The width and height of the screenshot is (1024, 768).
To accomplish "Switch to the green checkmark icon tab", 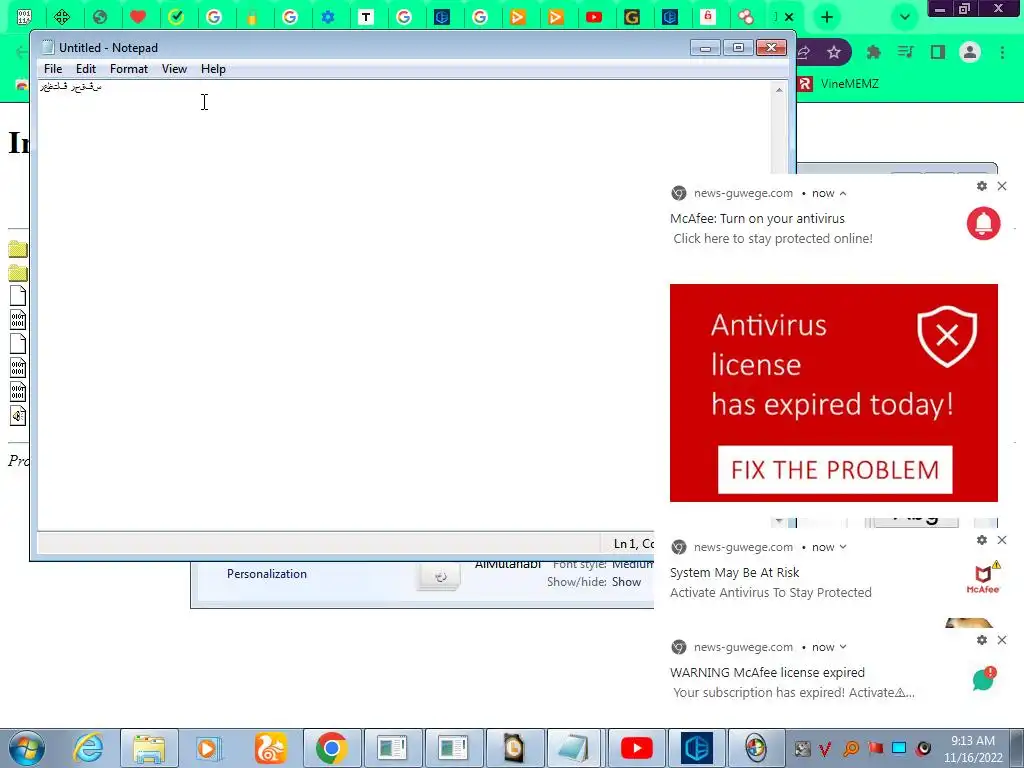I will pos(176,17).
